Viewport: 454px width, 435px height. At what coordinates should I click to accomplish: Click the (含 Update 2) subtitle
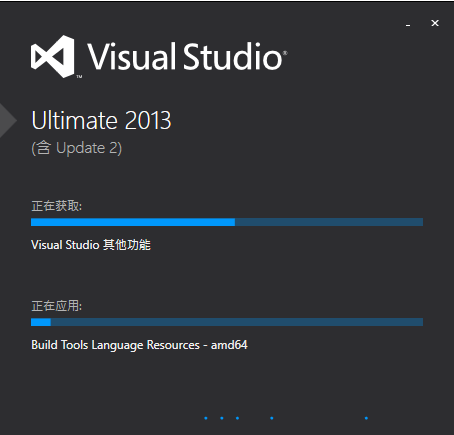[x=77, y=148]
